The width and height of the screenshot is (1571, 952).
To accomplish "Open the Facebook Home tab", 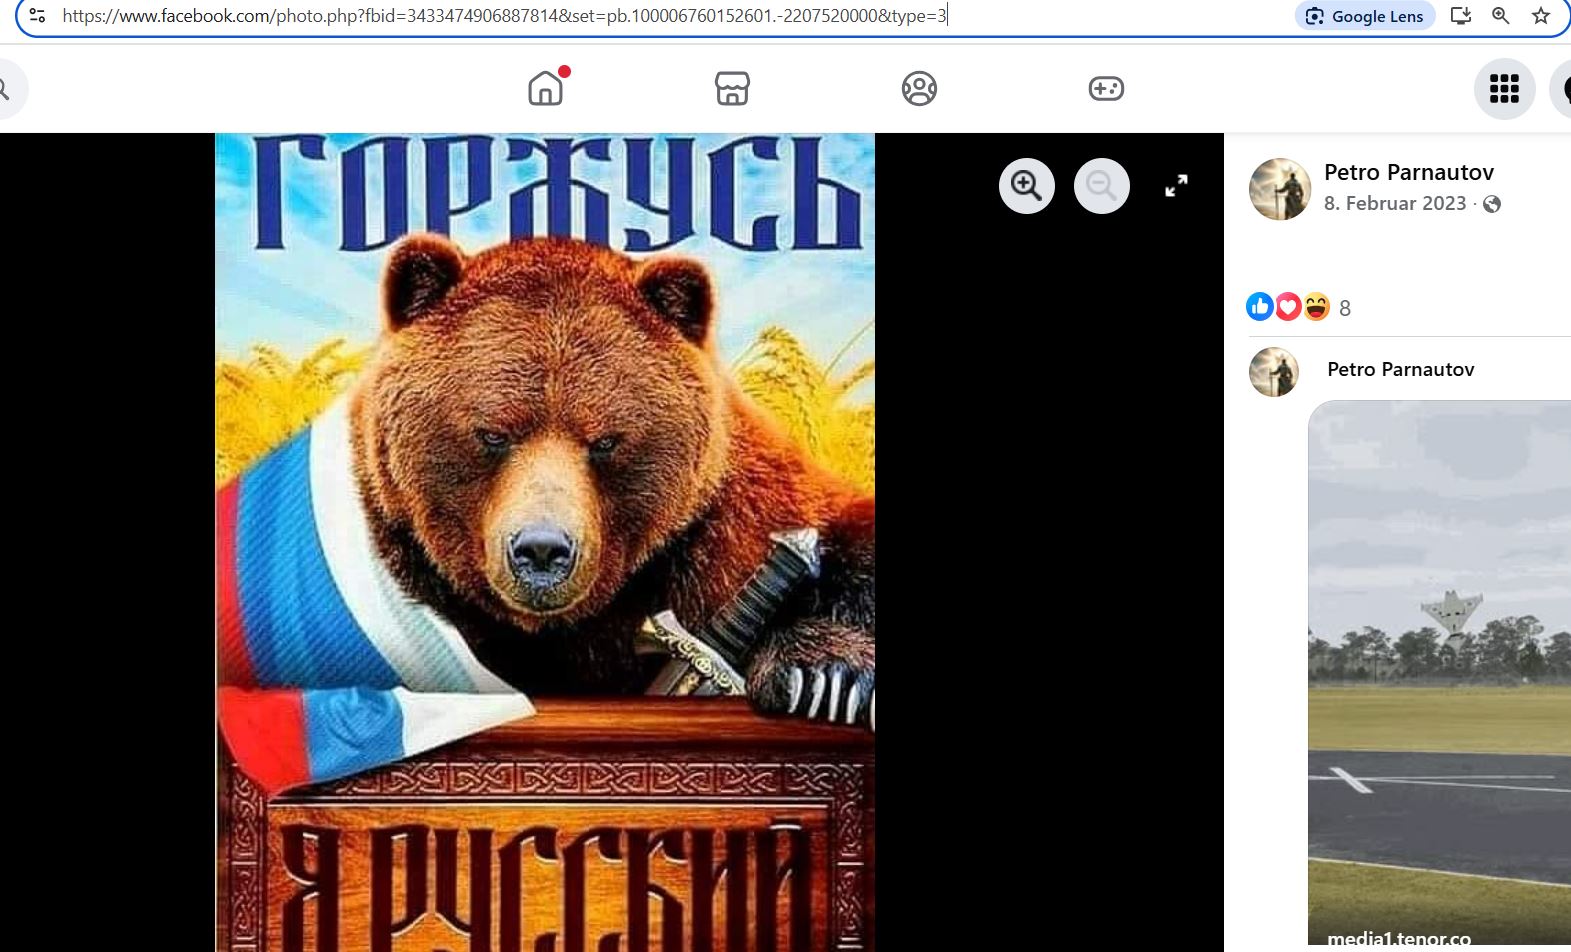I will [545, 88].
